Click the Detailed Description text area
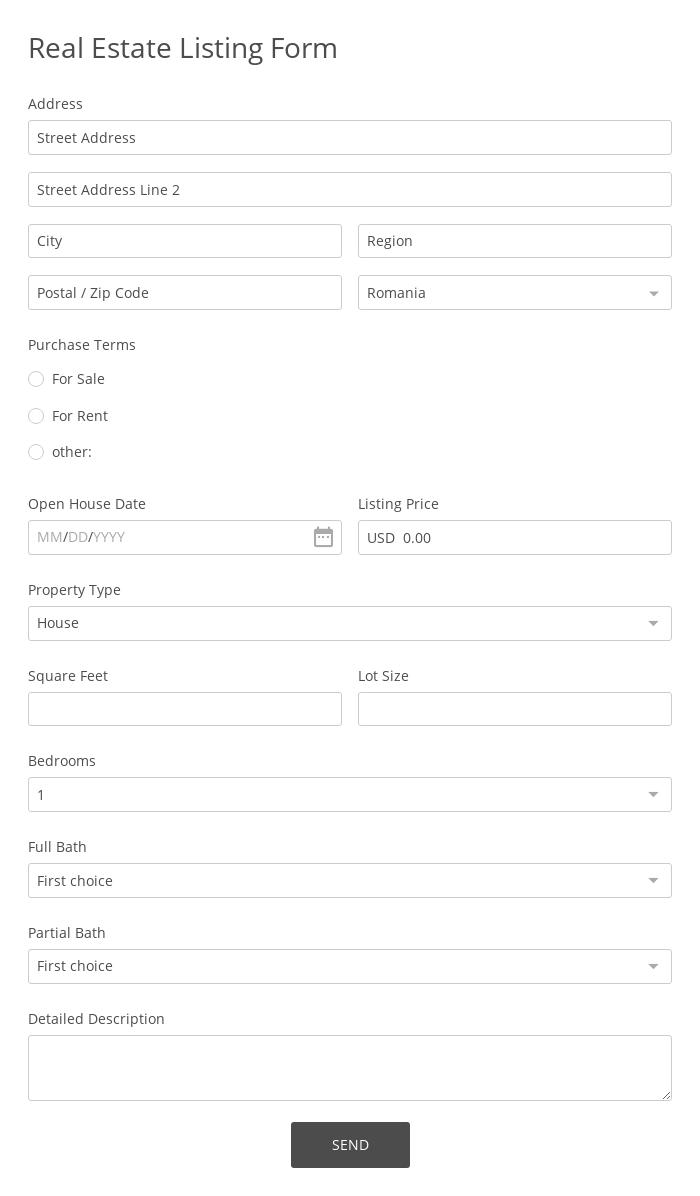The width and height of the screenshot is (700, 1196). [349, 1067]
